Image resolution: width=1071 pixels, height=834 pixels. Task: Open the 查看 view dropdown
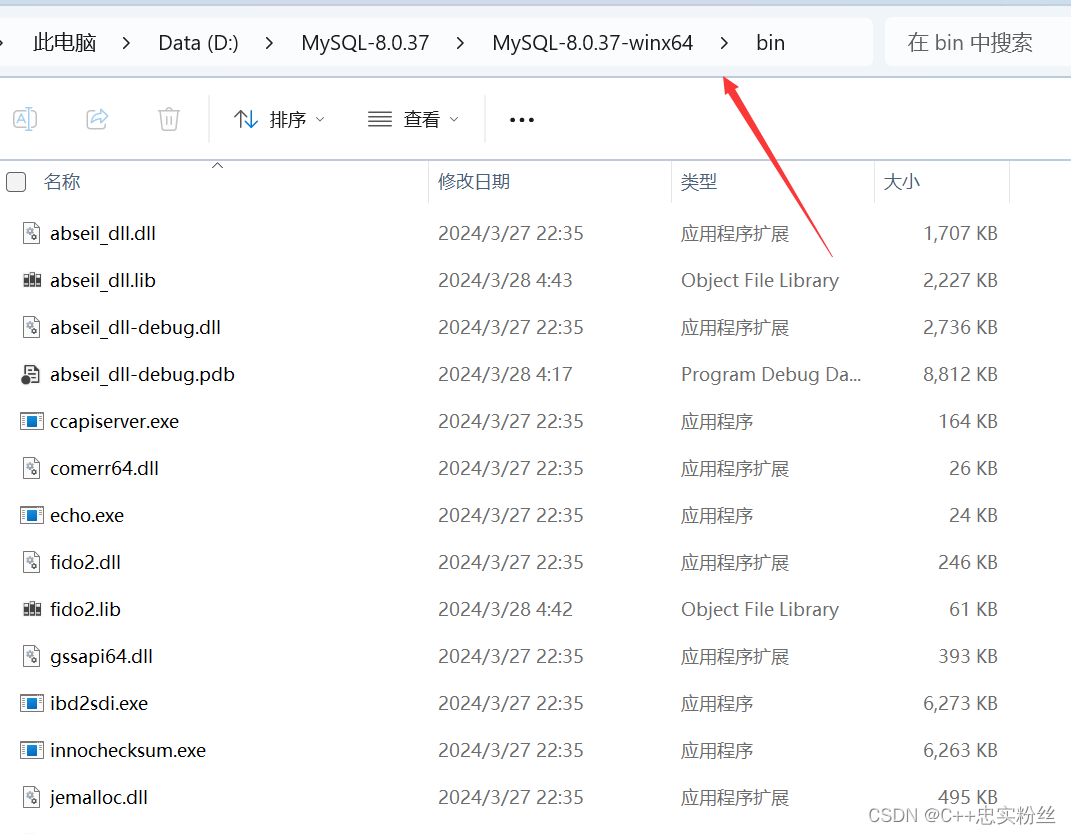click(413, 120)
